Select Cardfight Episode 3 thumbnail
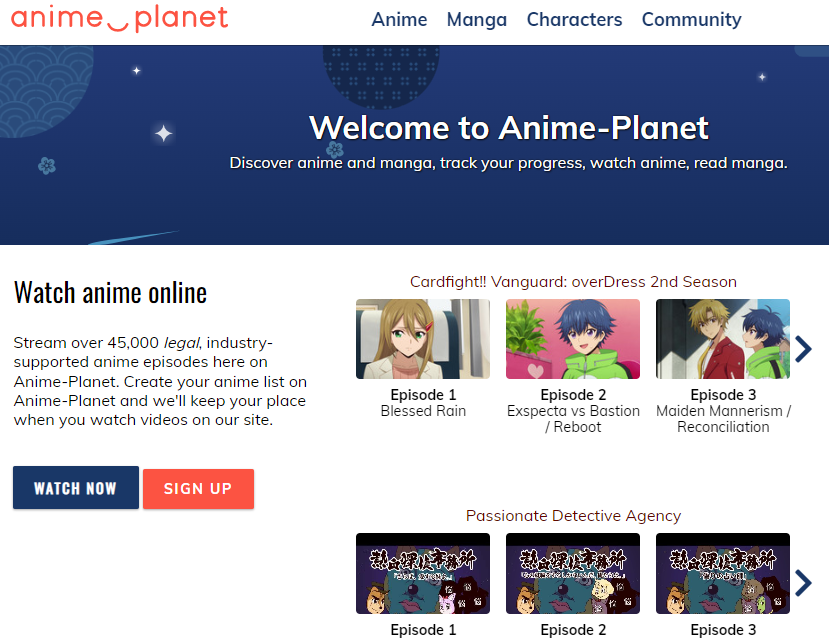829x642 pixels. pyautogui.click(x=723, y=339)
